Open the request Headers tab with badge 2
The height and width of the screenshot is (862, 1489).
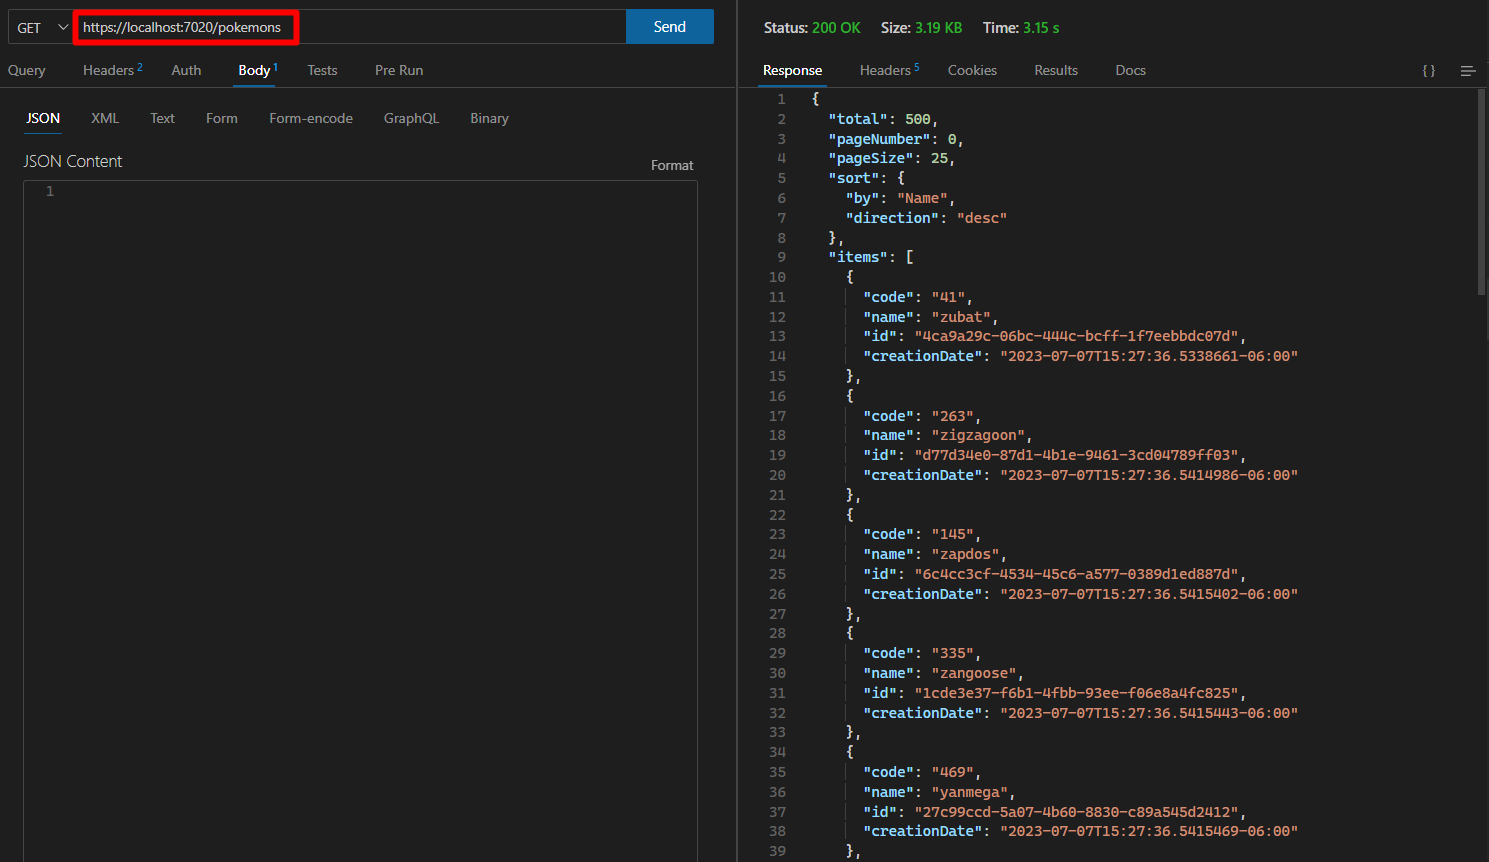(x=112, y=71)
